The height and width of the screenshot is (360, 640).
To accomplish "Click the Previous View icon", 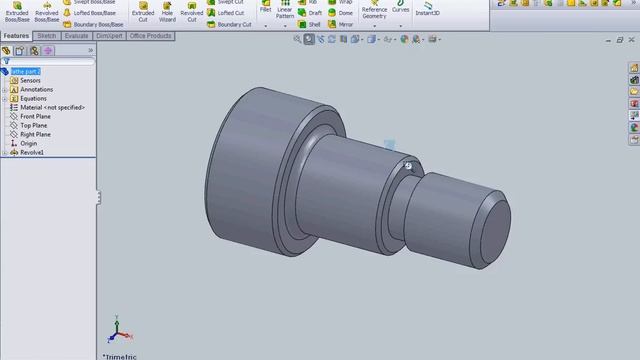I will point(320,39).
